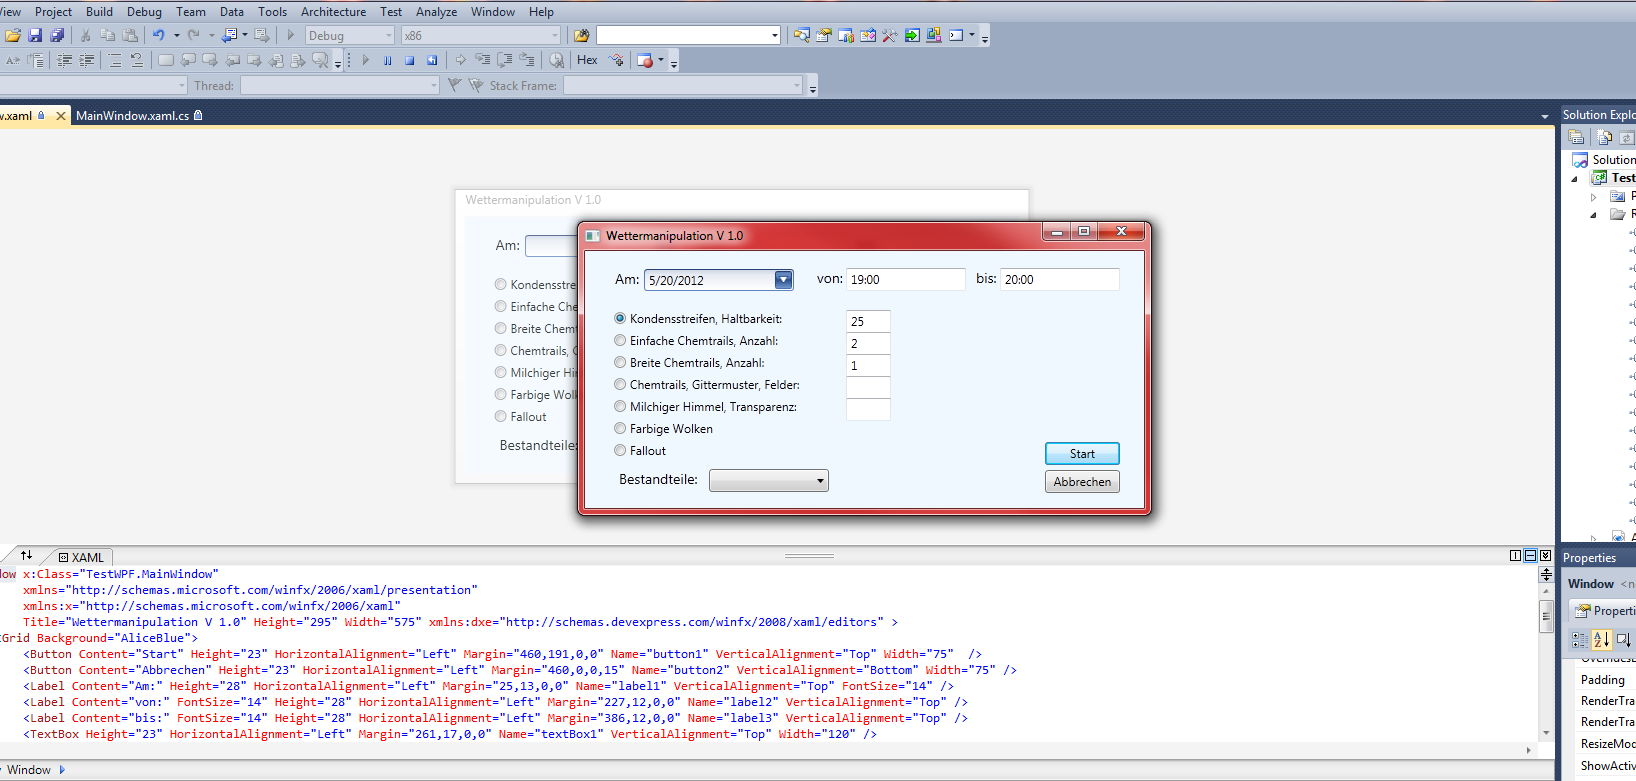This screenshot has height=781, width=1636.
Task: Select Milchiger radio in designer preview
Action: pyautogui.click(x=501, y=372)
